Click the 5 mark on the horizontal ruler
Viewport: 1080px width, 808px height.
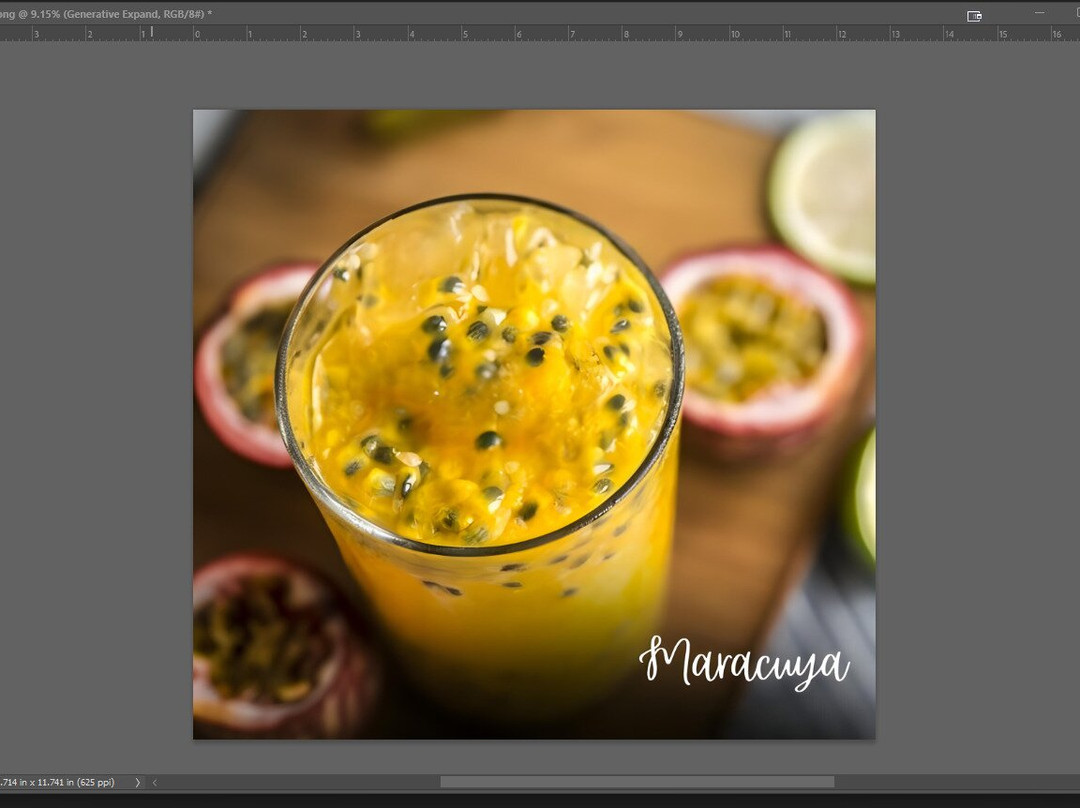tap(466, 34)
